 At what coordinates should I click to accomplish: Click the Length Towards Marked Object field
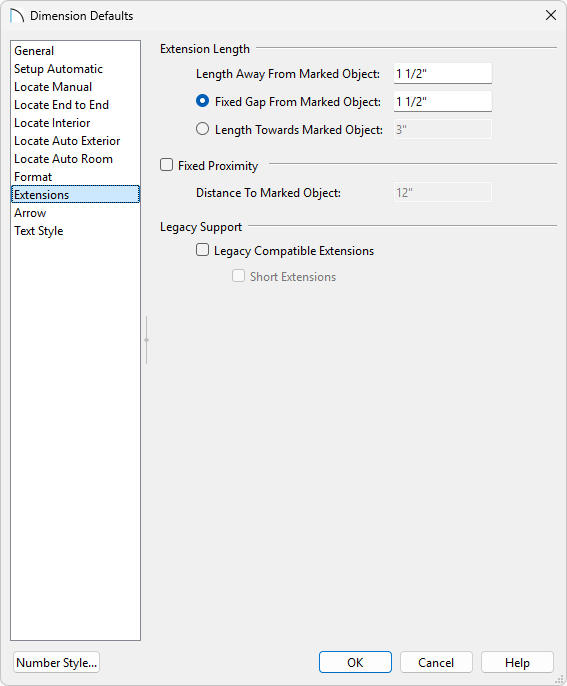(443, 130)
